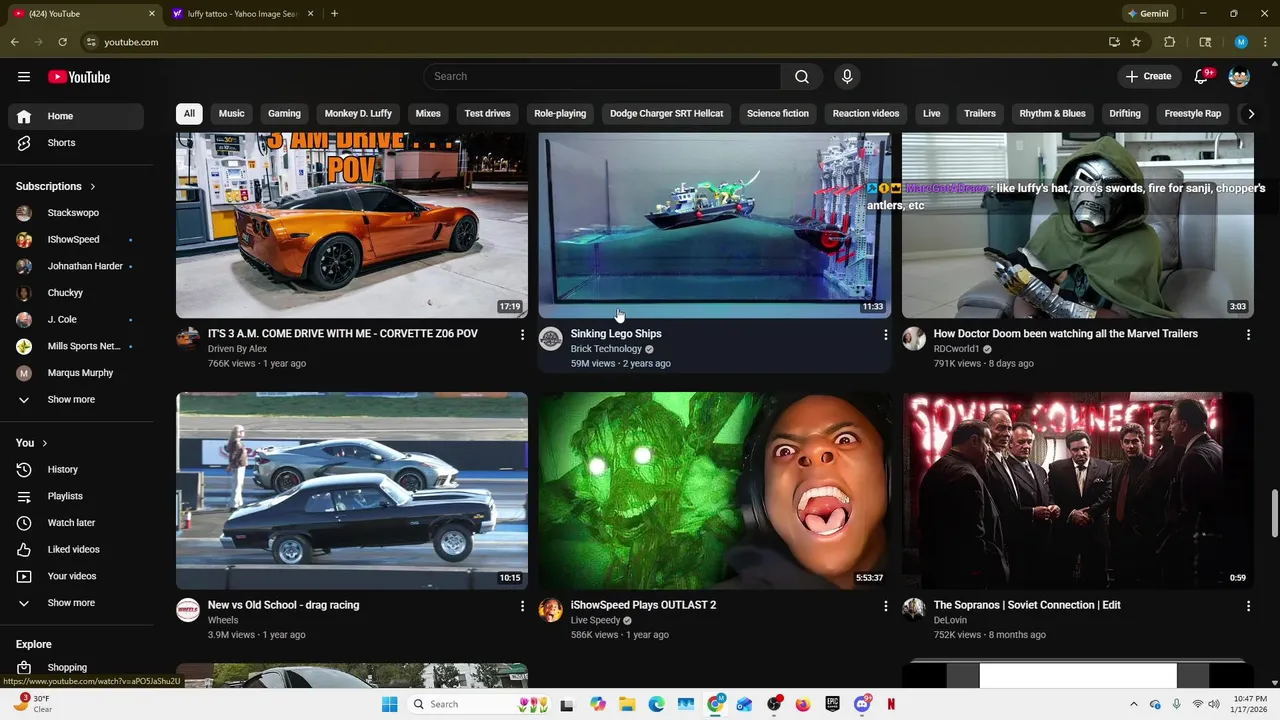
Task: Open the account avatar menu
Action: click(1239, 77)
